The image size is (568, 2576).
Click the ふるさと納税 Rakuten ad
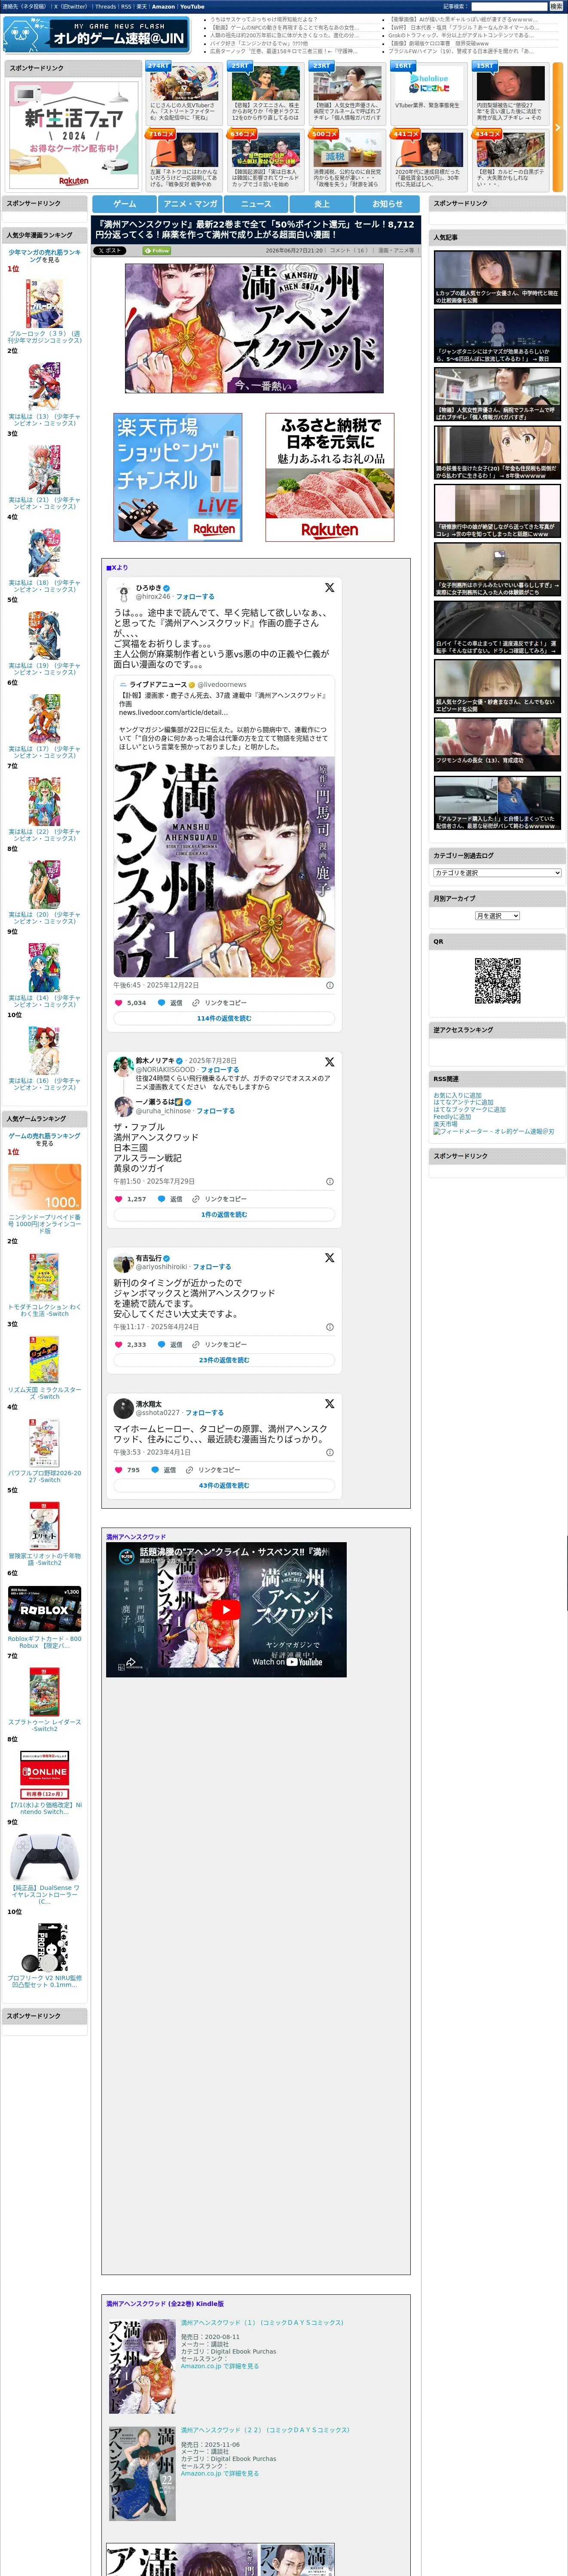(x=329, y=478)
